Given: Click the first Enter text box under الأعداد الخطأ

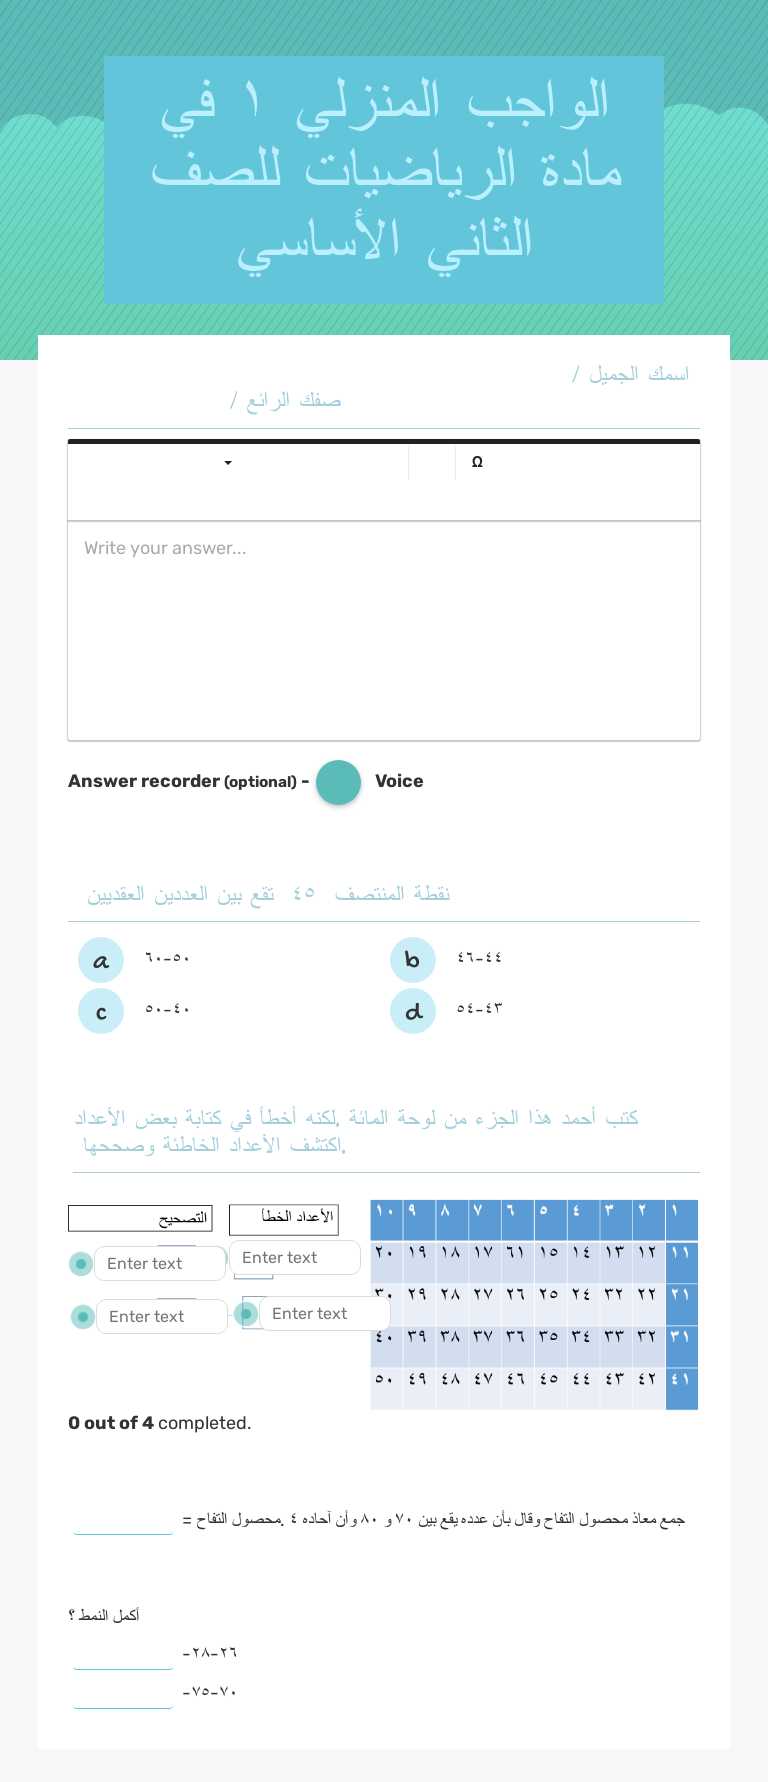Looking at the screenshot, I should [x=295, y=1257].
